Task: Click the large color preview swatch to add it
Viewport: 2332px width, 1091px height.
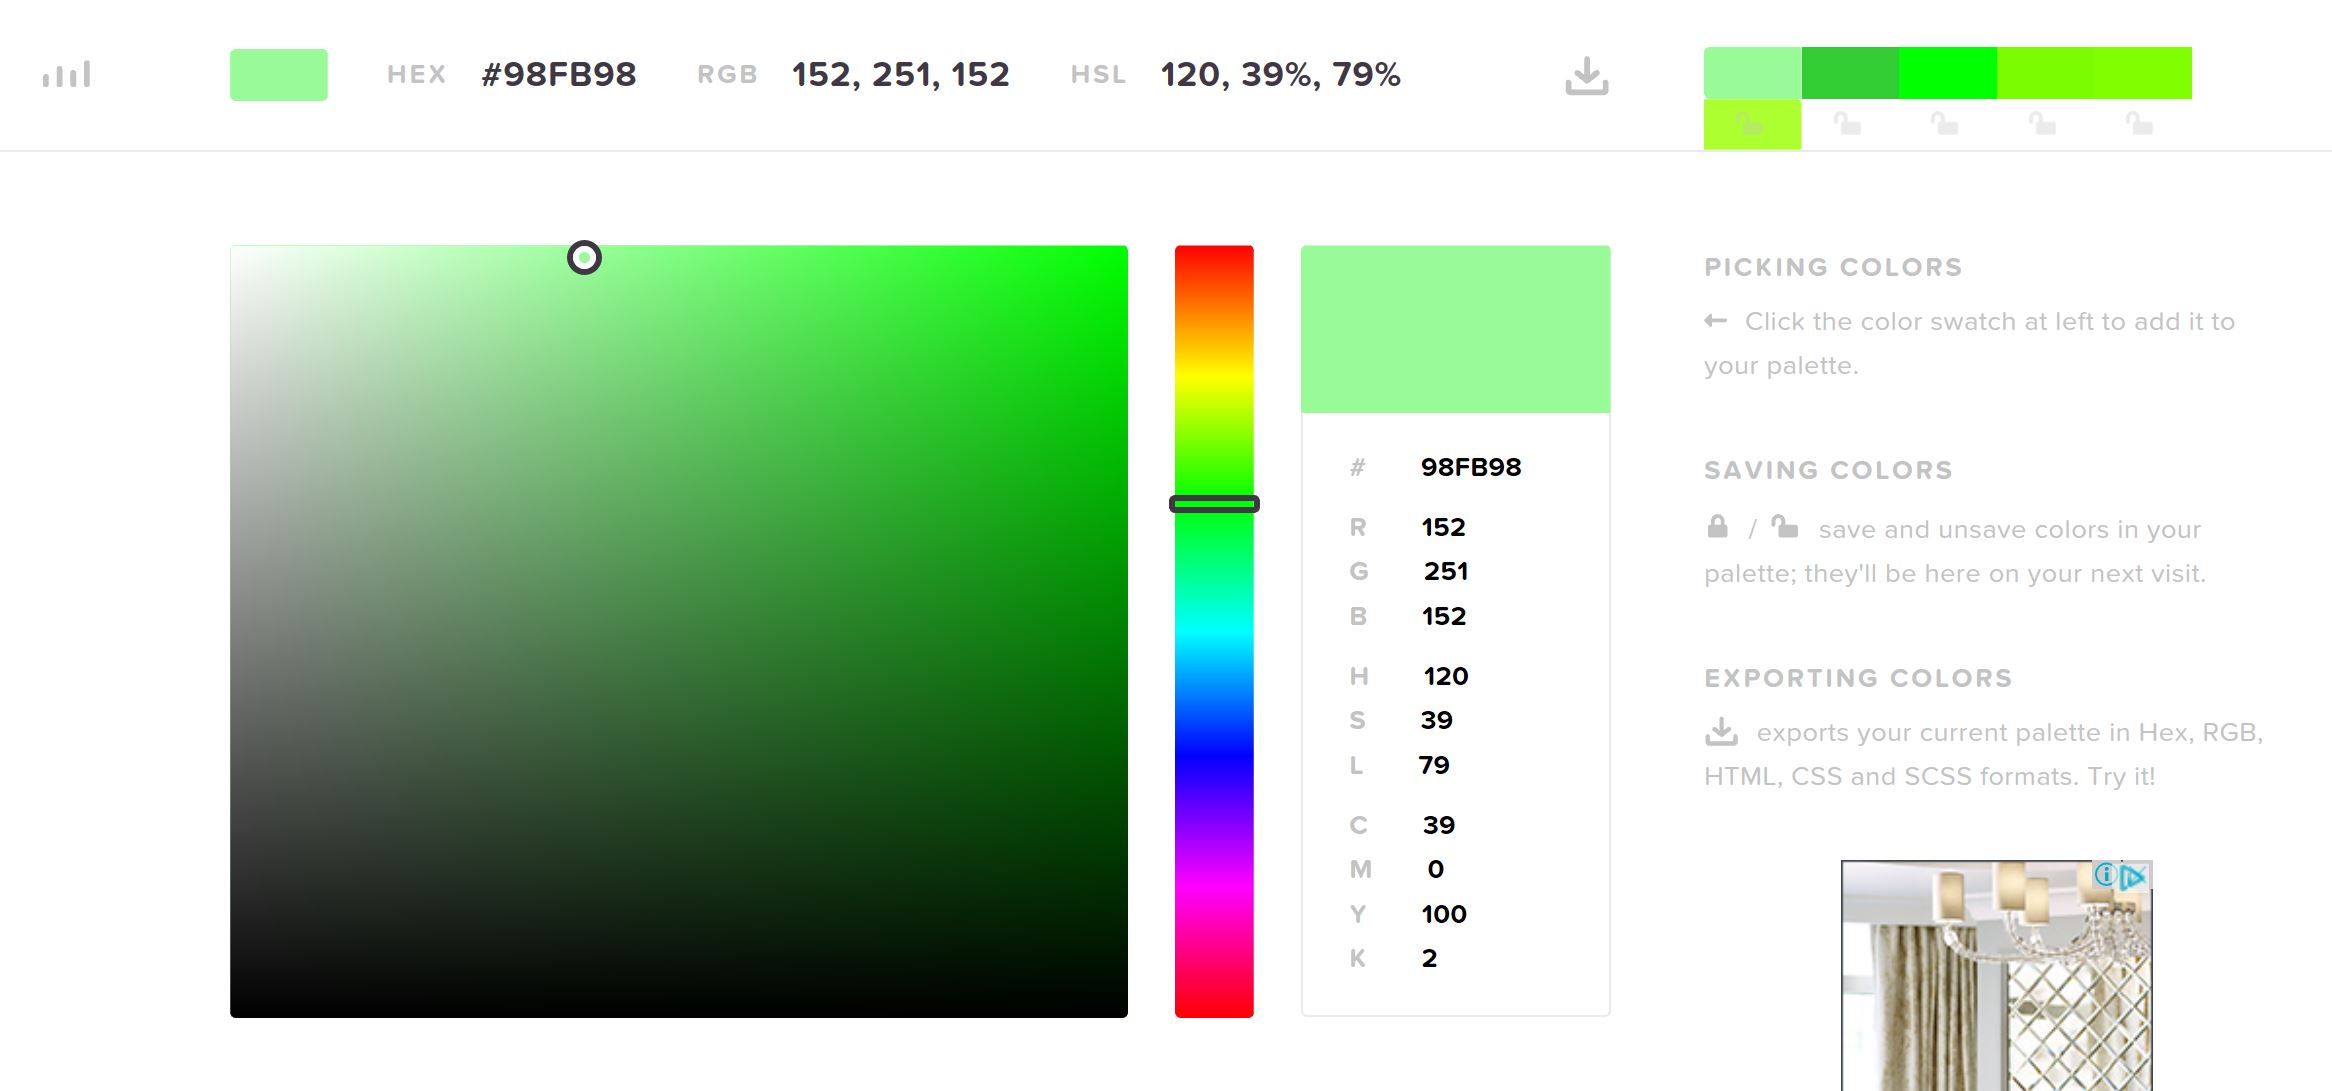Action: pyautogui.click(x=1455, y=329)
